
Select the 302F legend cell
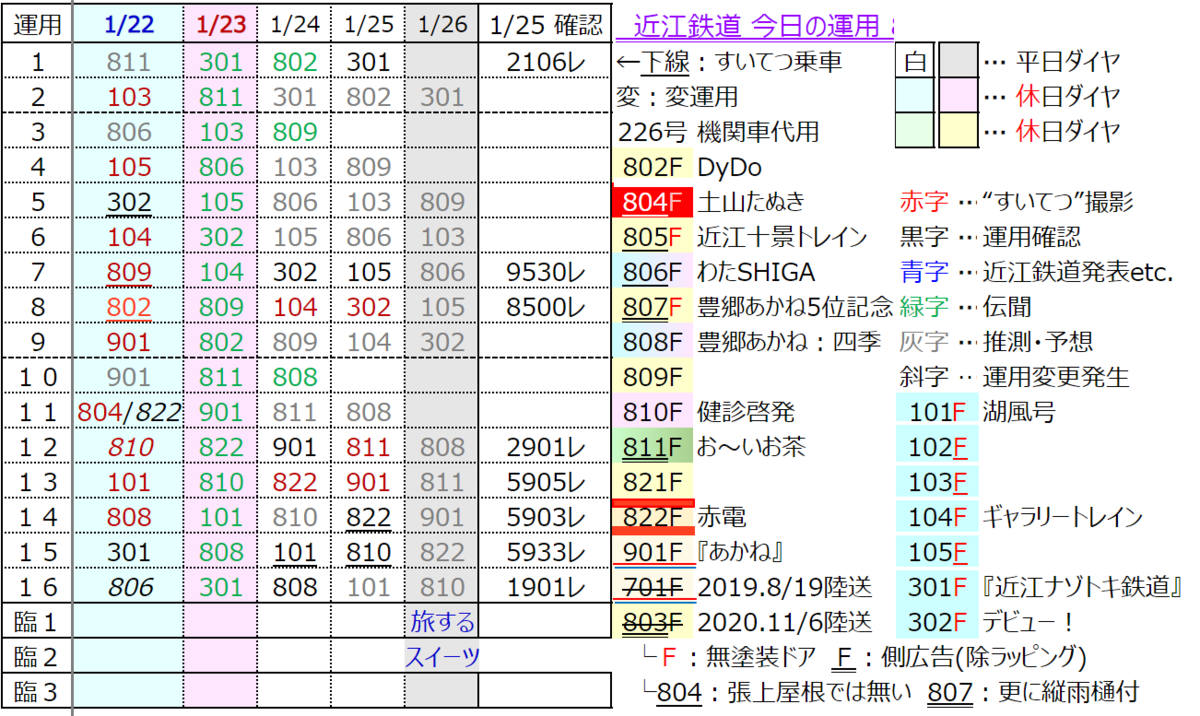(x=936, y=622)
